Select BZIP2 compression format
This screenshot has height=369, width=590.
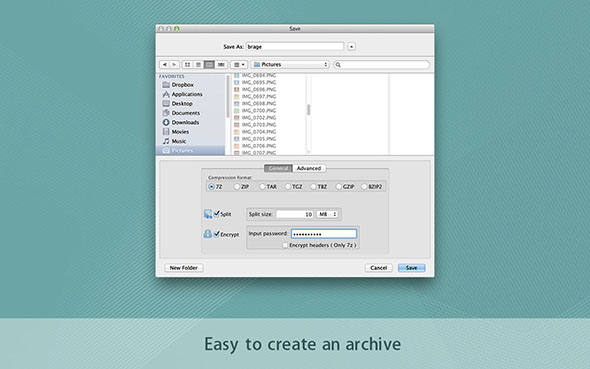point(364,187)
